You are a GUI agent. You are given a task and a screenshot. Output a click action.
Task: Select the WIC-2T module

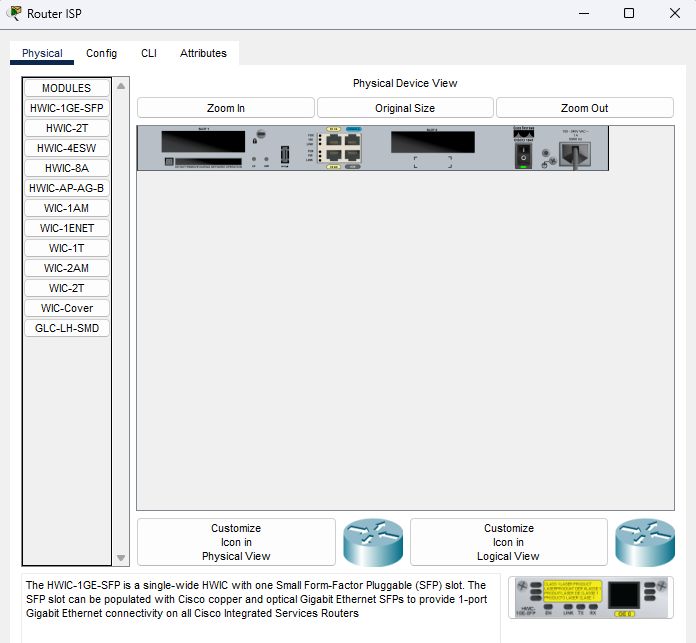tap(67, 288)
